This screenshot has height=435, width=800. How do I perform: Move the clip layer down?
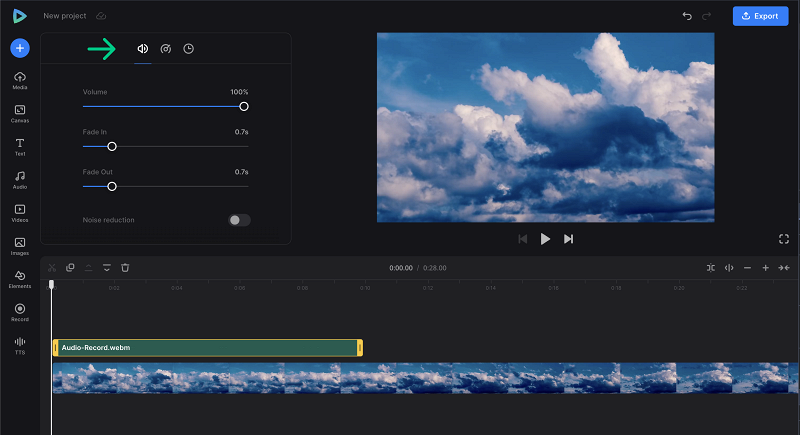tap(107, 268)
